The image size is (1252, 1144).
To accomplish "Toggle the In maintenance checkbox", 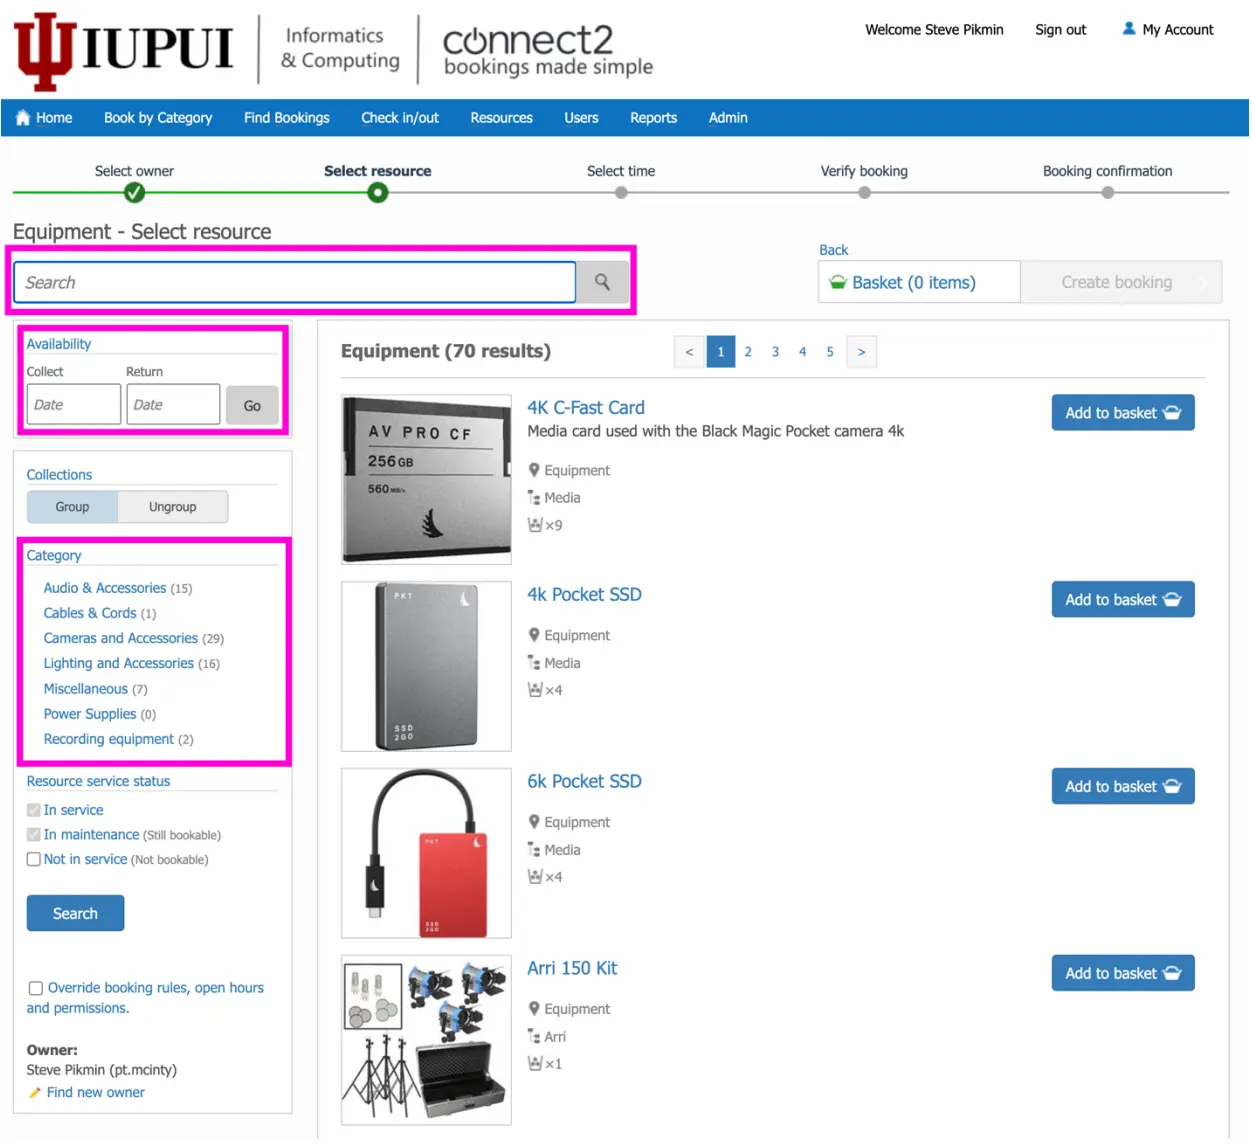I will pyautogui.click(x=34, y=835).
